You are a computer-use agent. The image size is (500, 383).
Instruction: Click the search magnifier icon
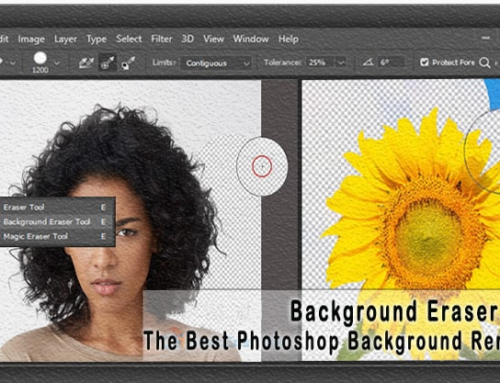coord(484,62)
